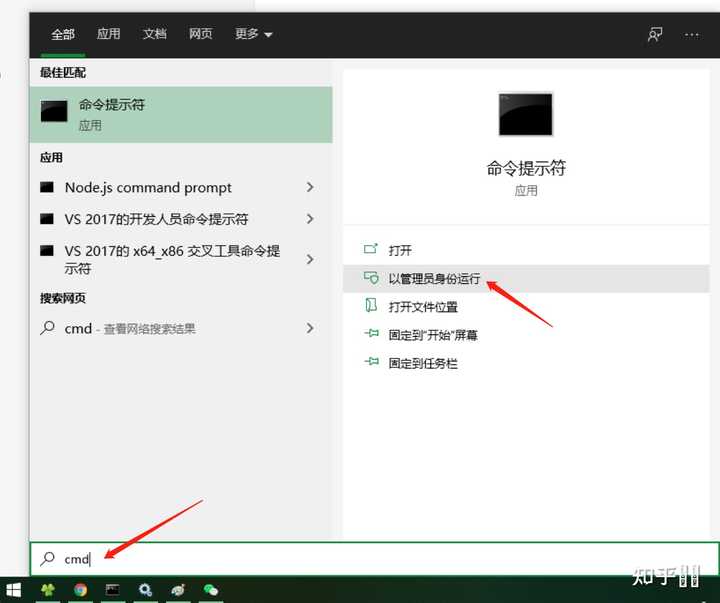Expand the cmd web search chevron
720x603 pixels.
pos(310,328)
